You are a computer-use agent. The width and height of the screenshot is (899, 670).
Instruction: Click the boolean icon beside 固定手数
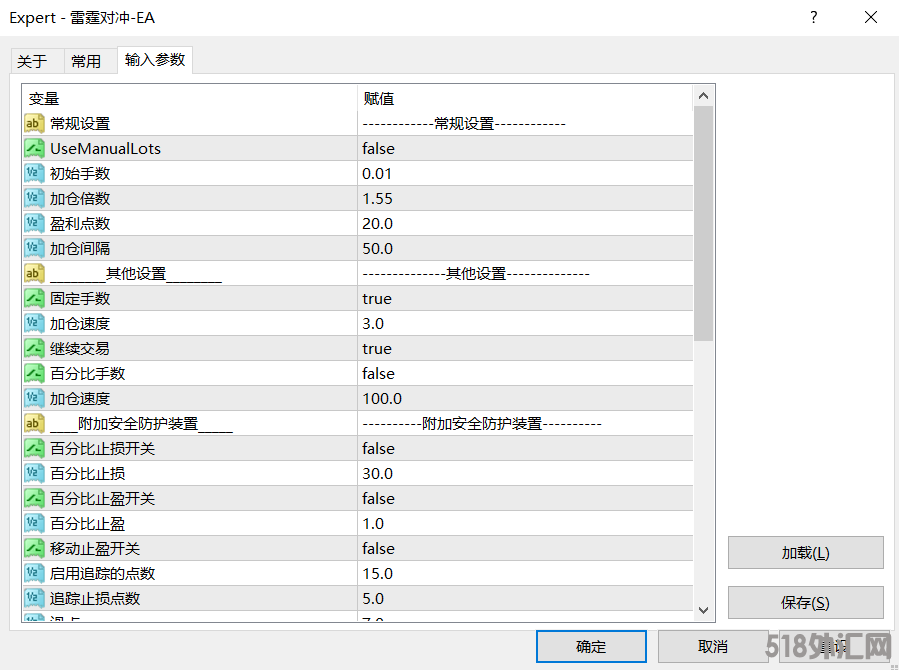pos(34,298)
